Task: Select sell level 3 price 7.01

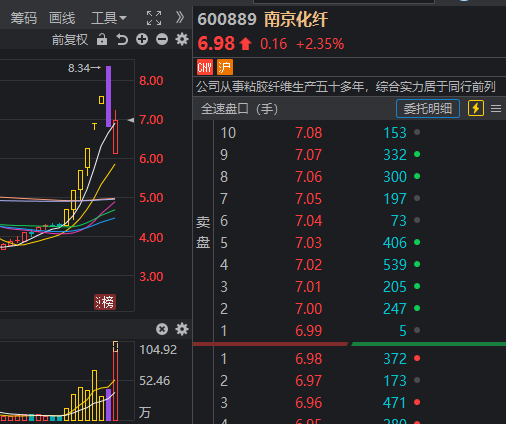Action: 309,287
